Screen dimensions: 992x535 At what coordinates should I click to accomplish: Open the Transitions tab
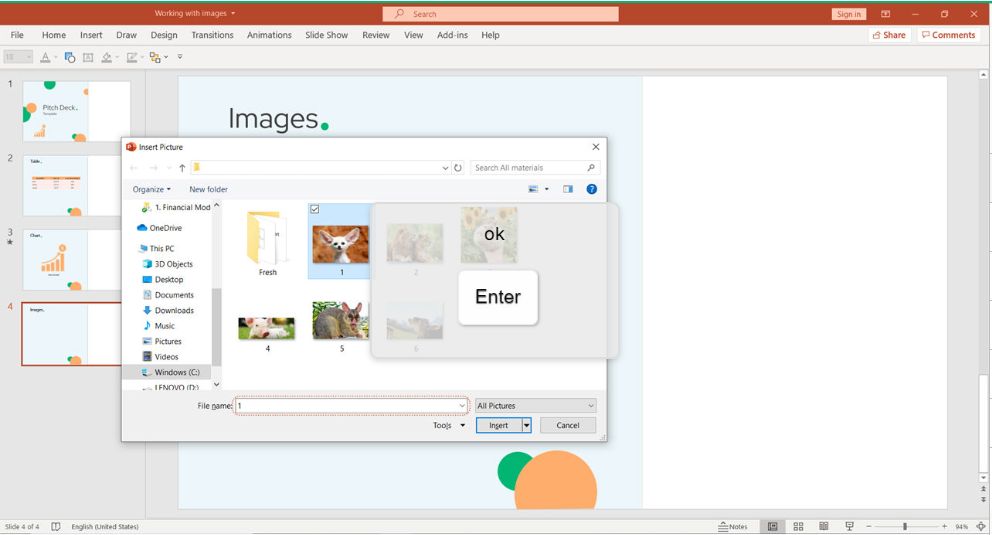213,35
